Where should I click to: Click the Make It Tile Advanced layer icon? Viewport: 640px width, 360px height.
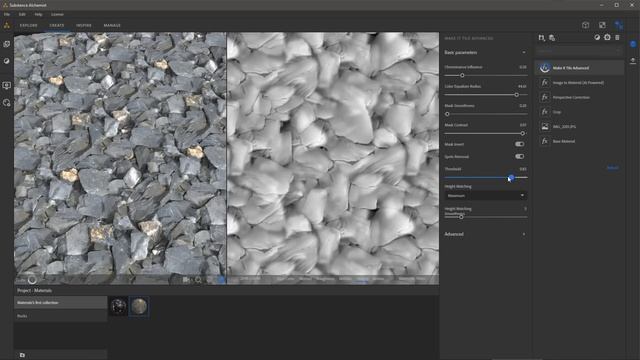point(544,68)
